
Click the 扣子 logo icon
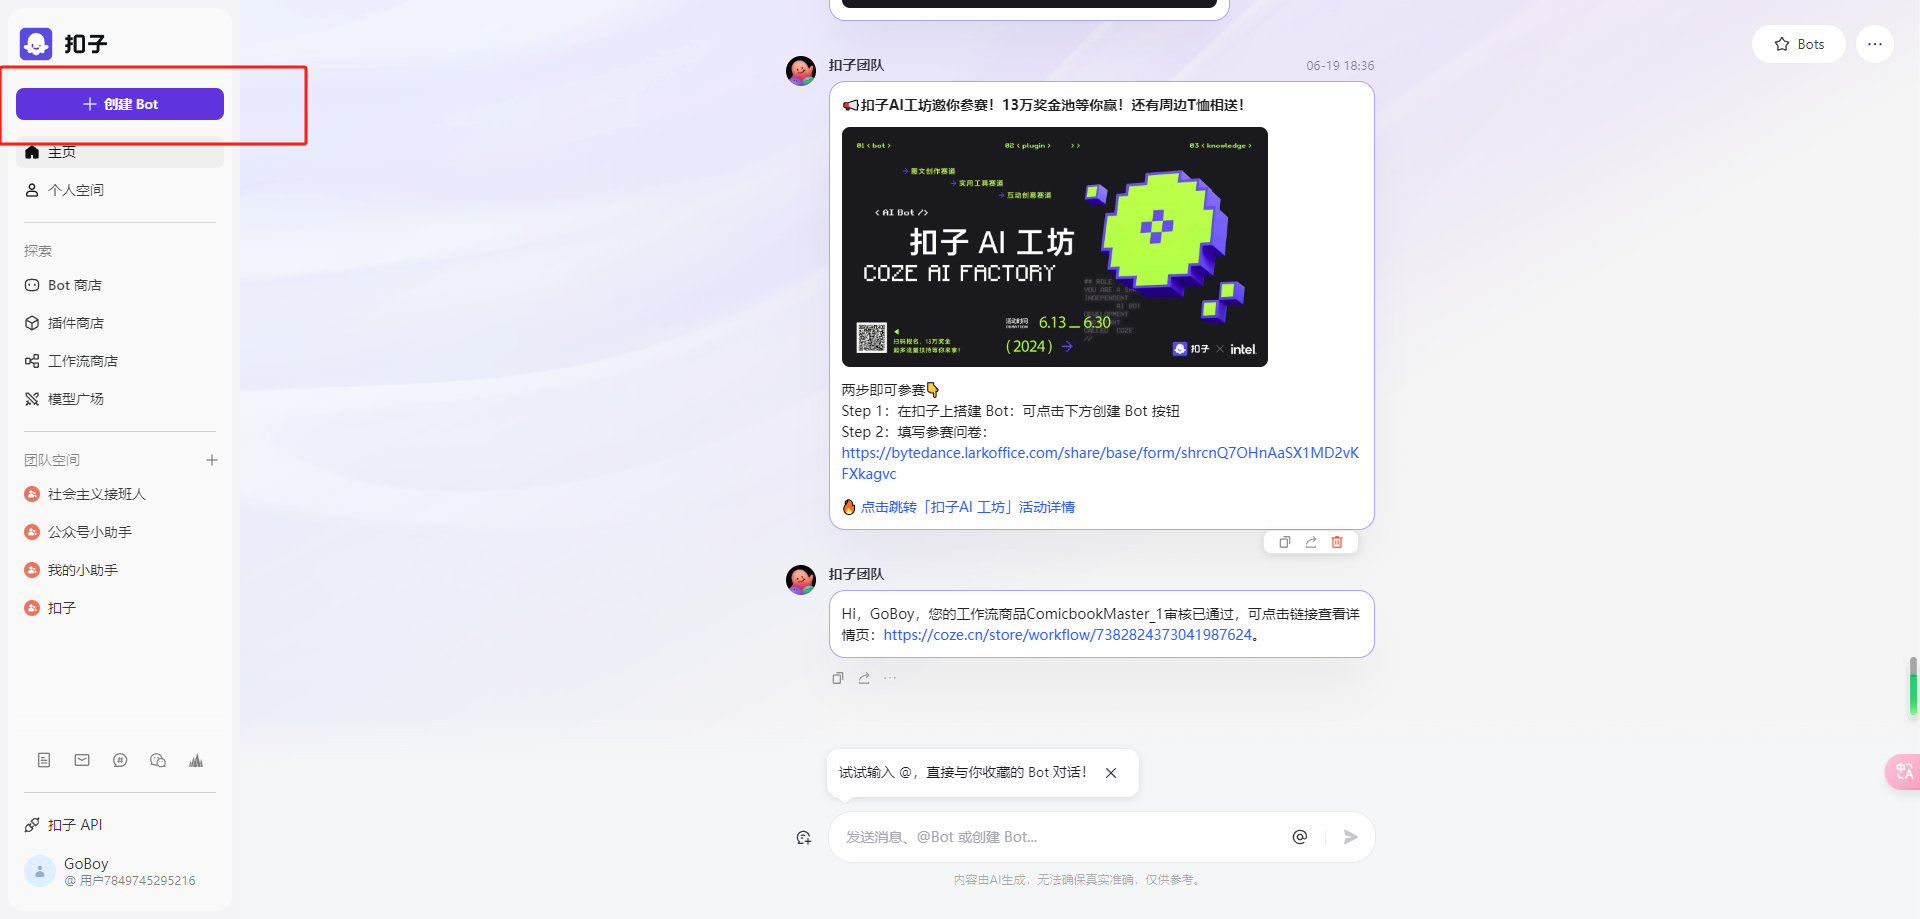[x=36, y=44]
